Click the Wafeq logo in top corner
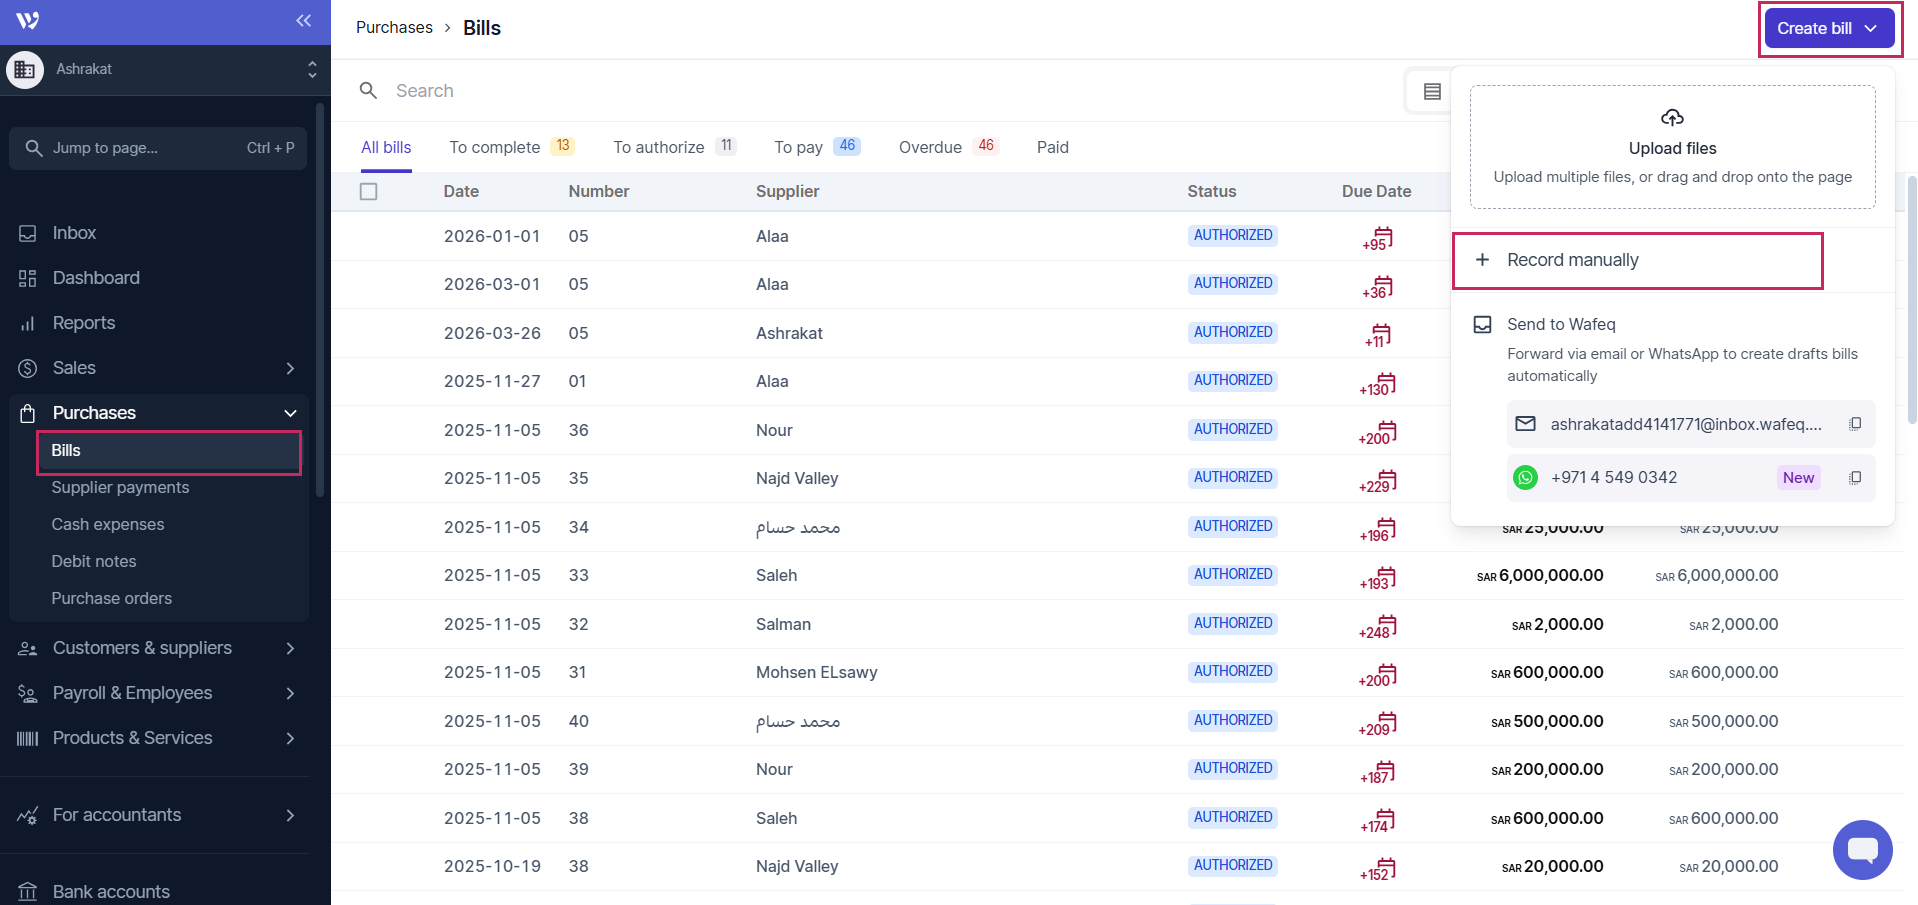 (x=28, y=21)
